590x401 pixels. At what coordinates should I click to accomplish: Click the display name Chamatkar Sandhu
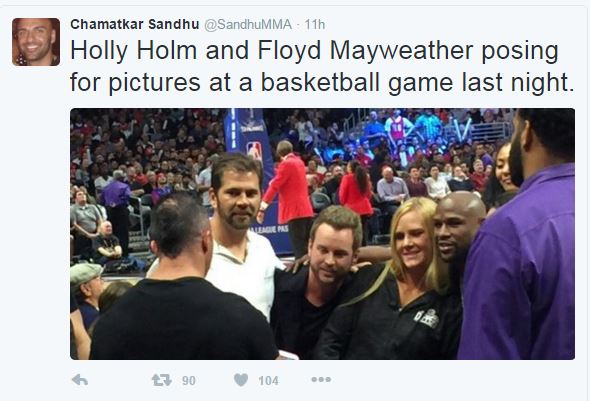tap(135, 24)
